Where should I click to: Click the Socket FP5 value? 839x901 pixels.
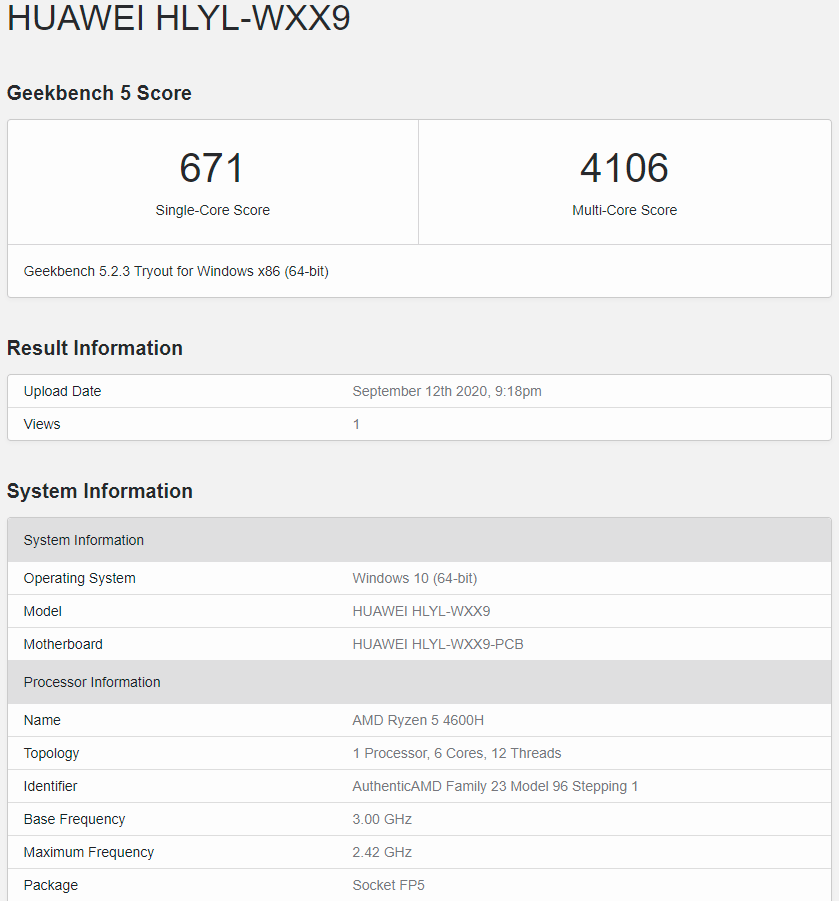coord(388,885)
